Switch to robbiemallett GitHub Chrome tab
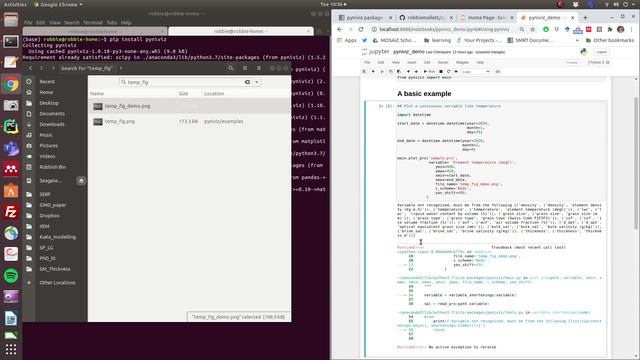Image resolution: width=640 pixels, height=360 pixels. point(425,18)
